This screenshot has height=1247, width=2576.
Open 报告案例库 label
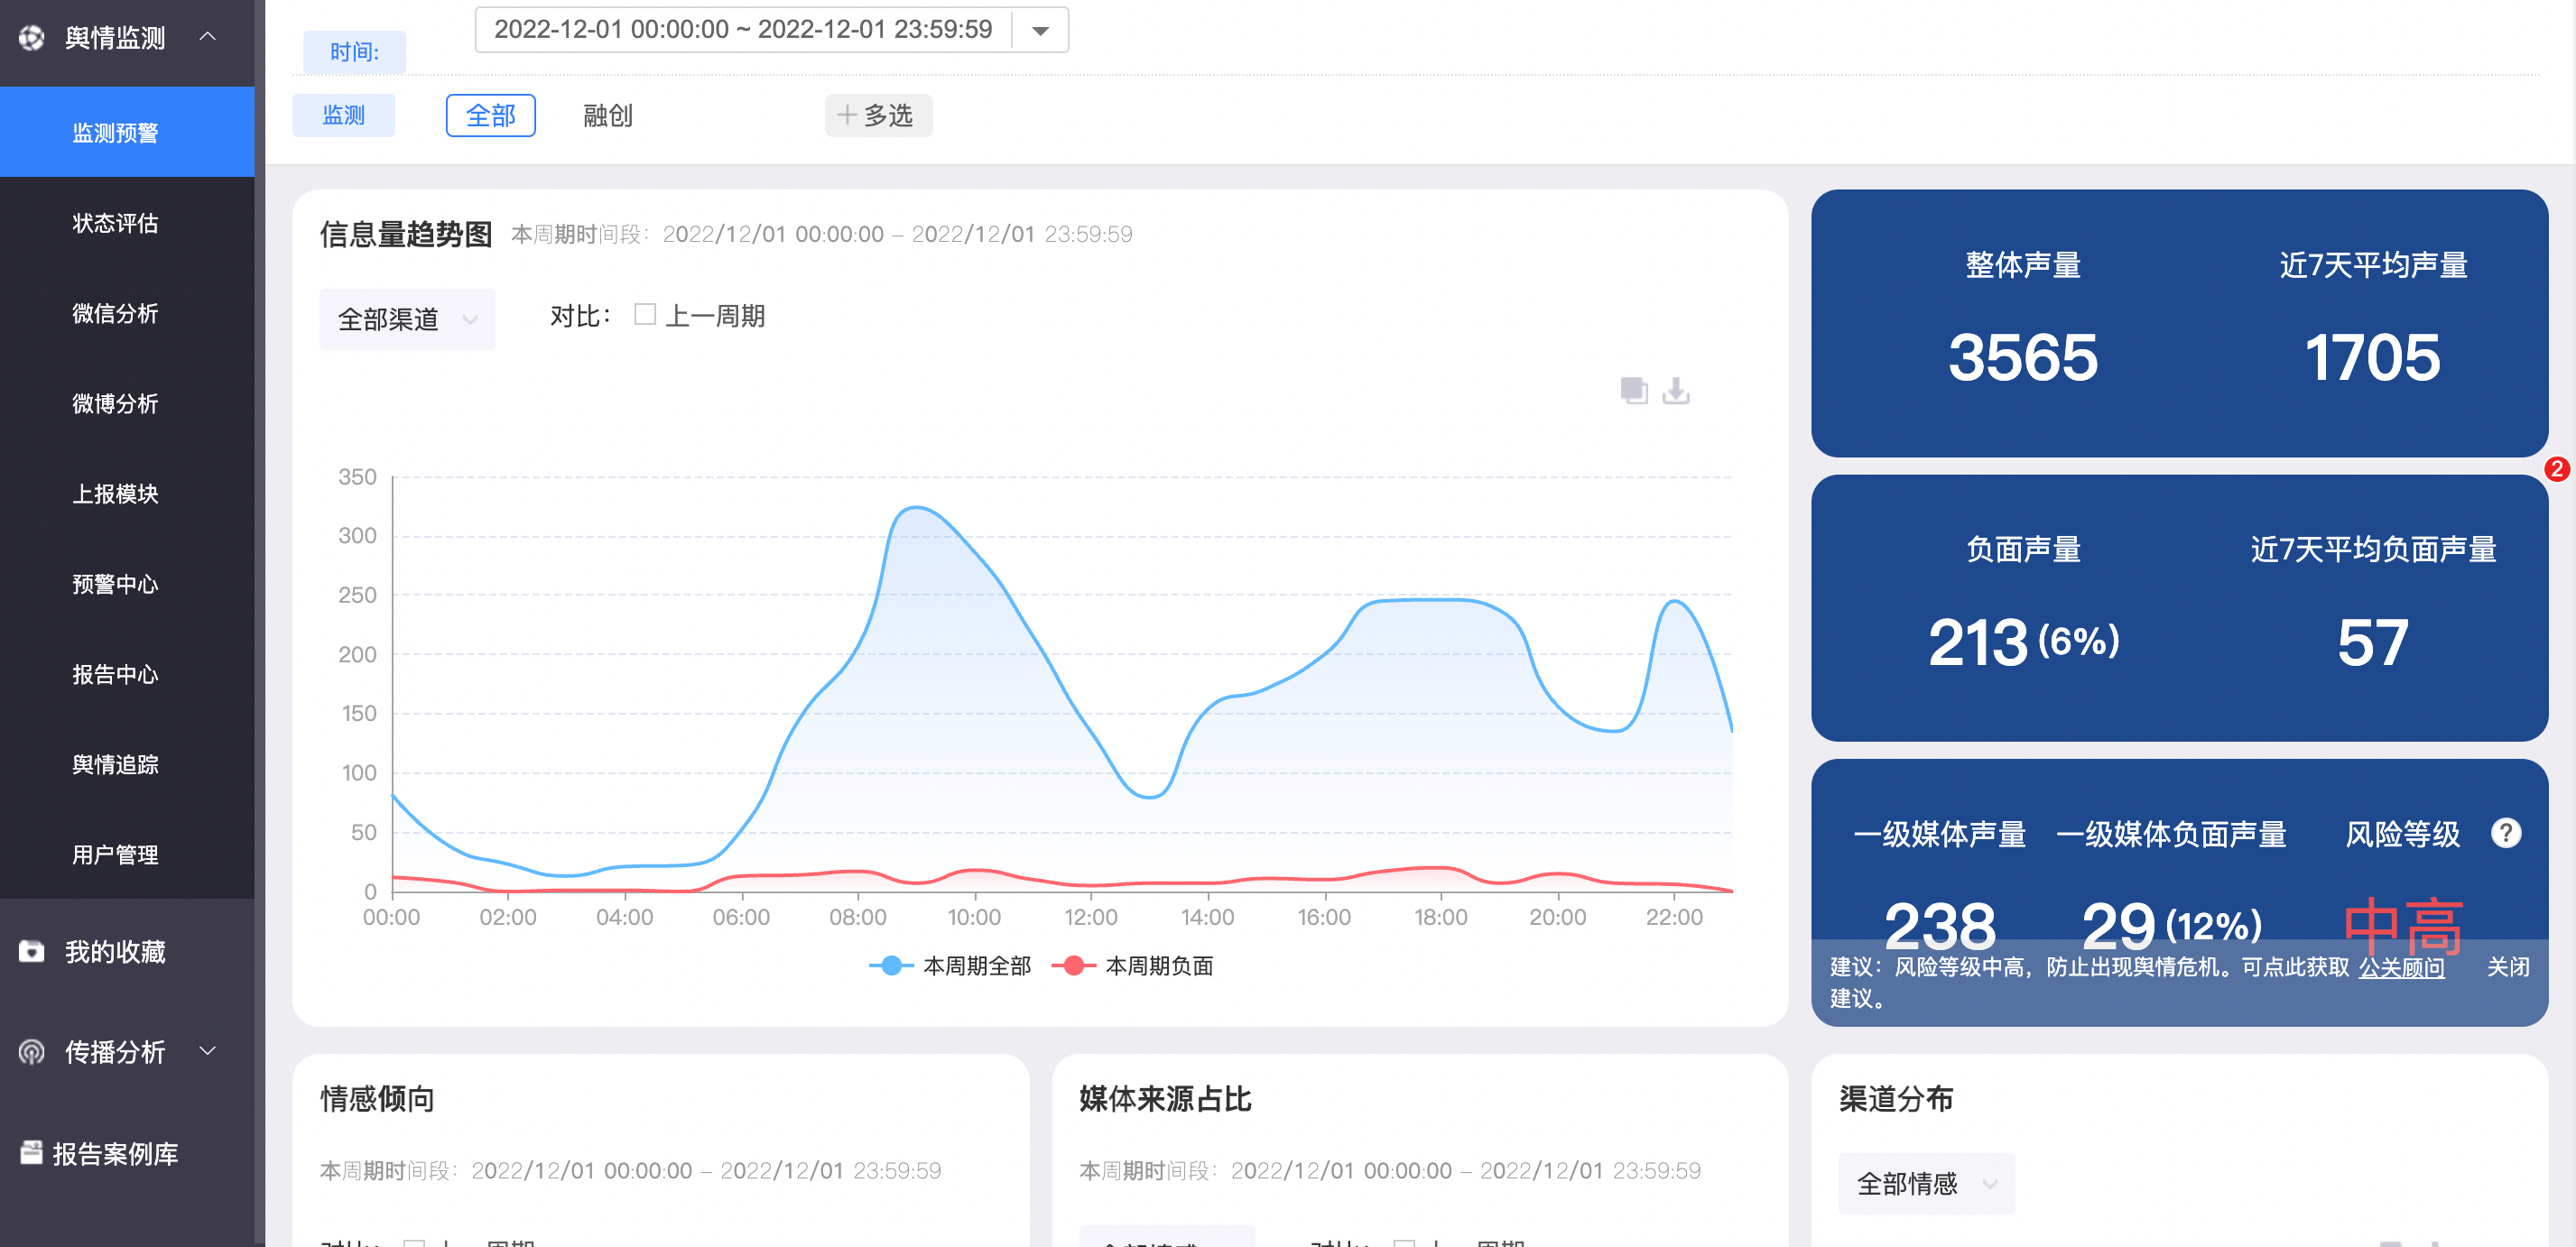[115, 1153]
